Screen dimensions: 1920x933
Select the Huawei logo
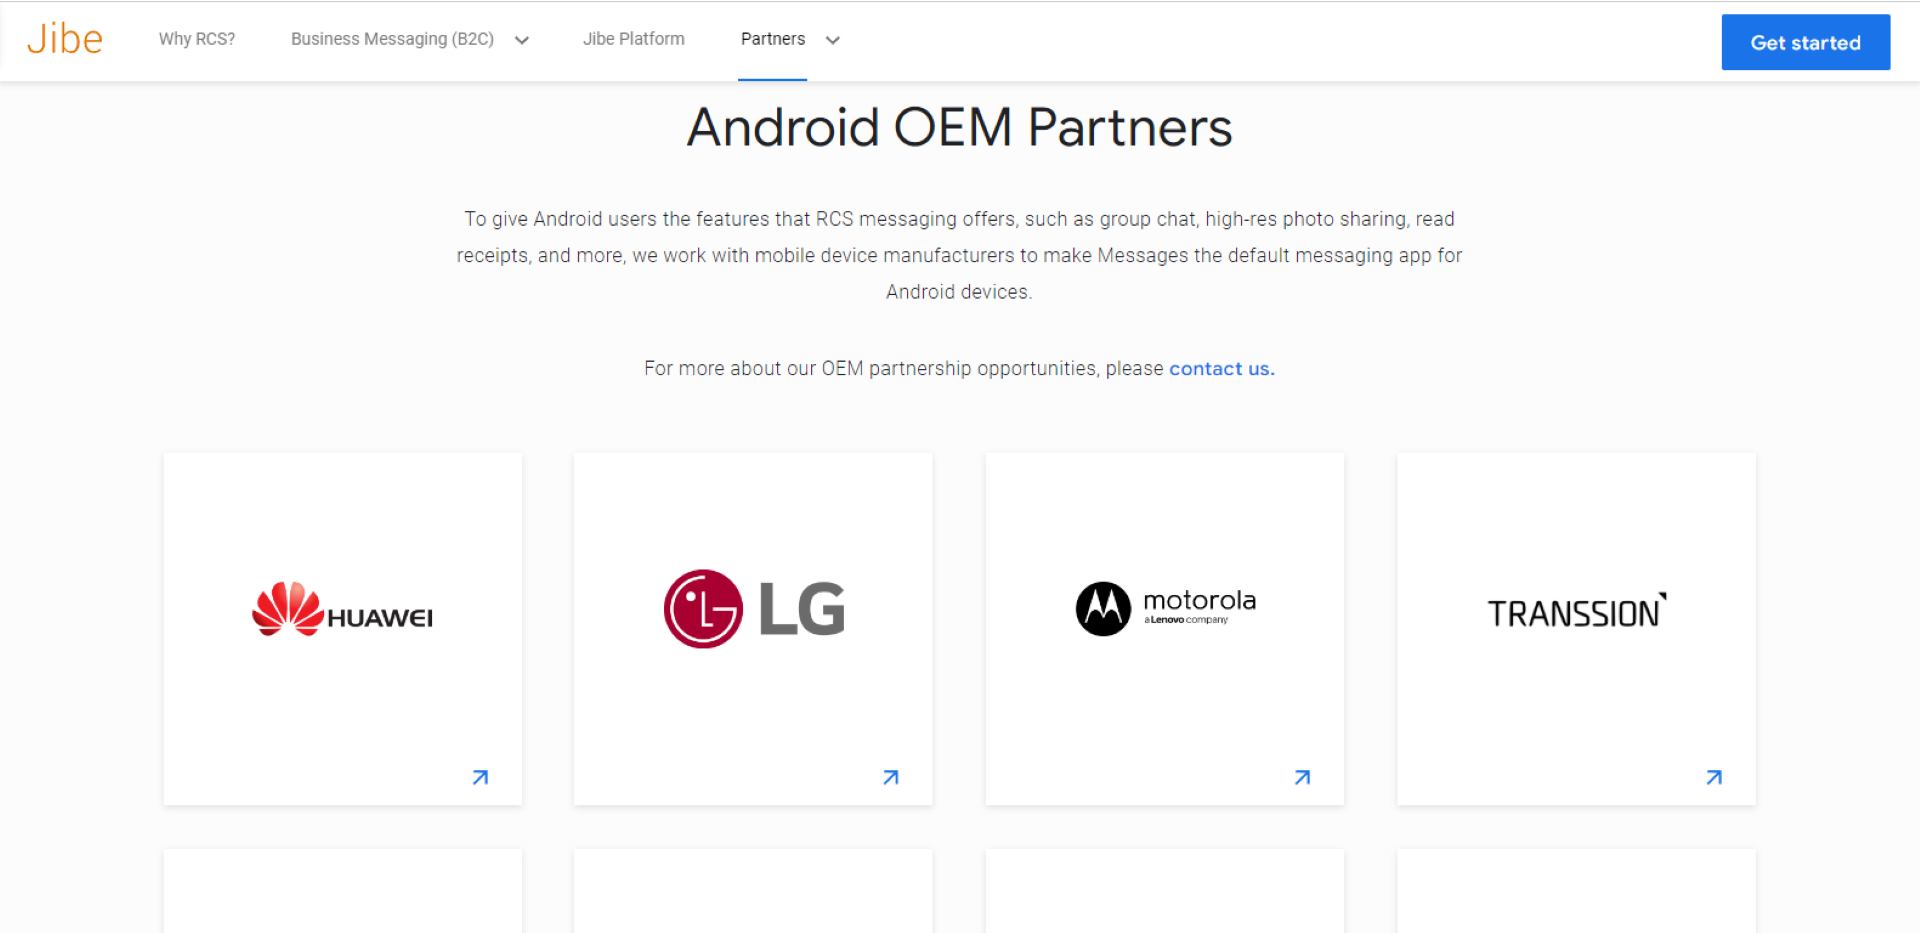click(x=343, y=609)
